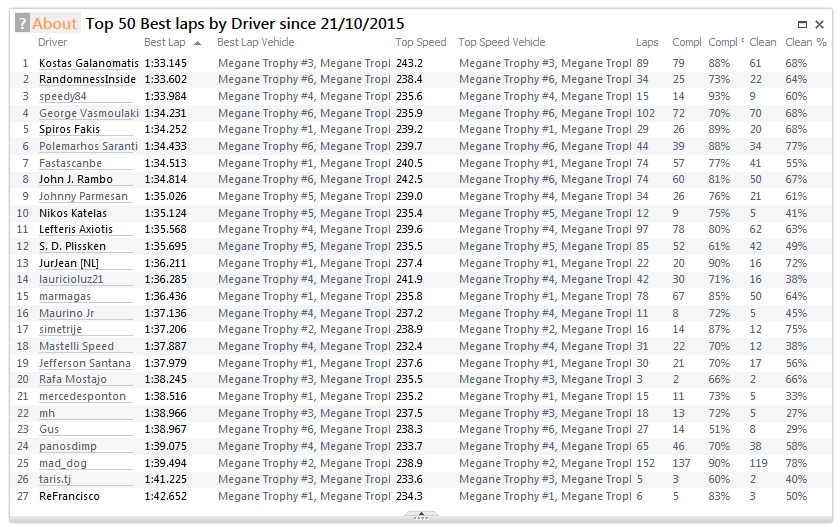Sort by Top Speed Vehicle column header
This screenshot has width=840, height=527.
coord(501,42)
